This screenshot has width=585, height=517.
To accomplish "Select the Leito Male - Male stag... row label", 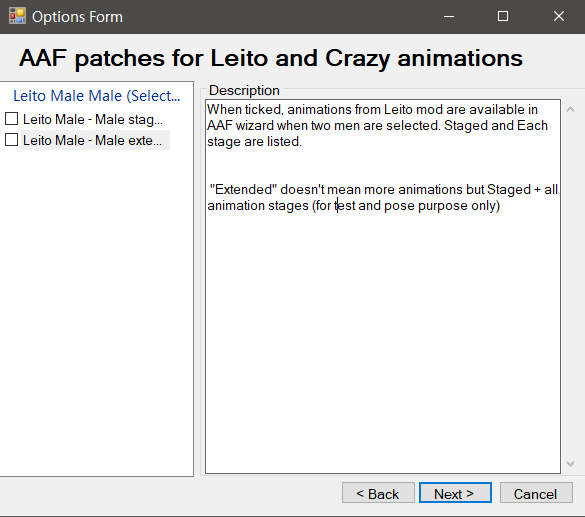I will [93, 119].
